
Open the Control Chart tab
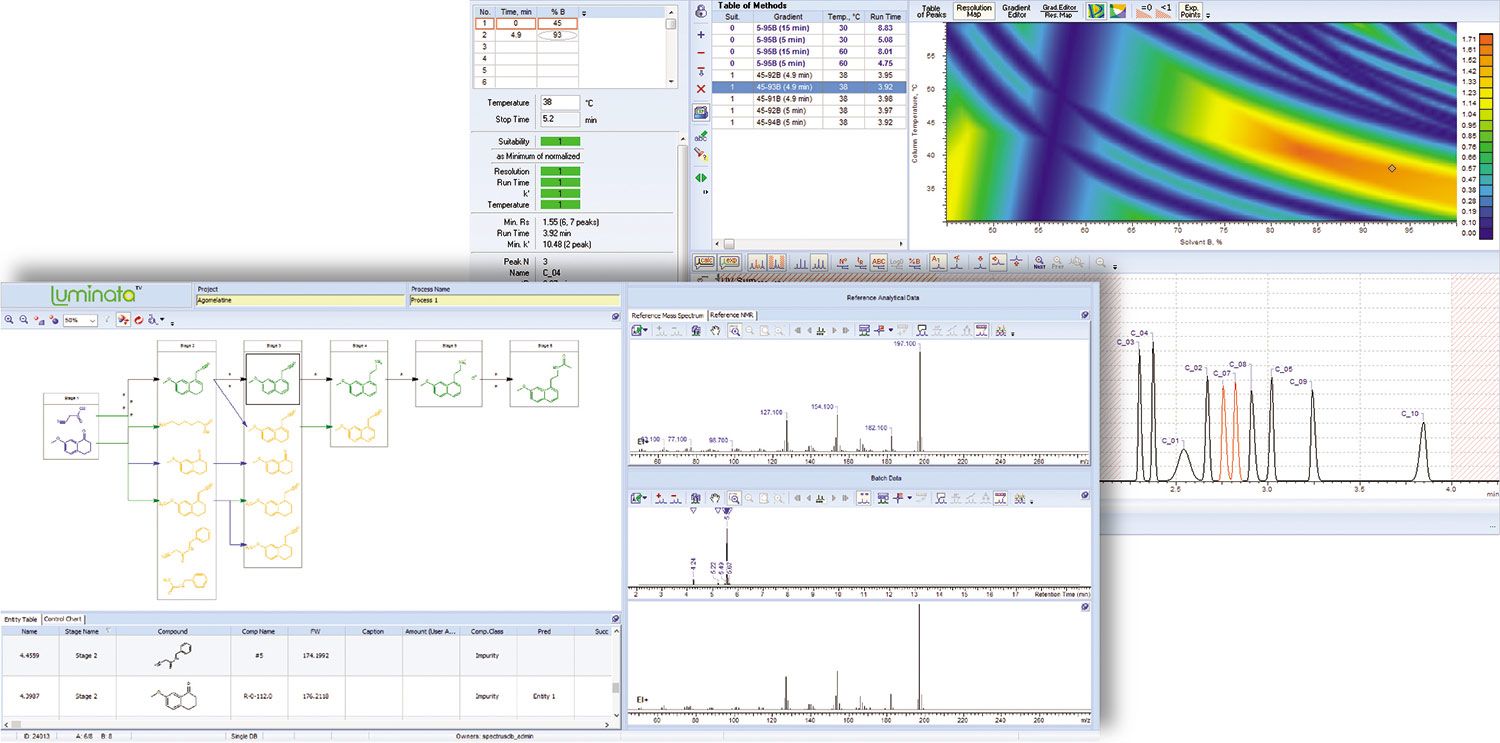pos(63,619)
